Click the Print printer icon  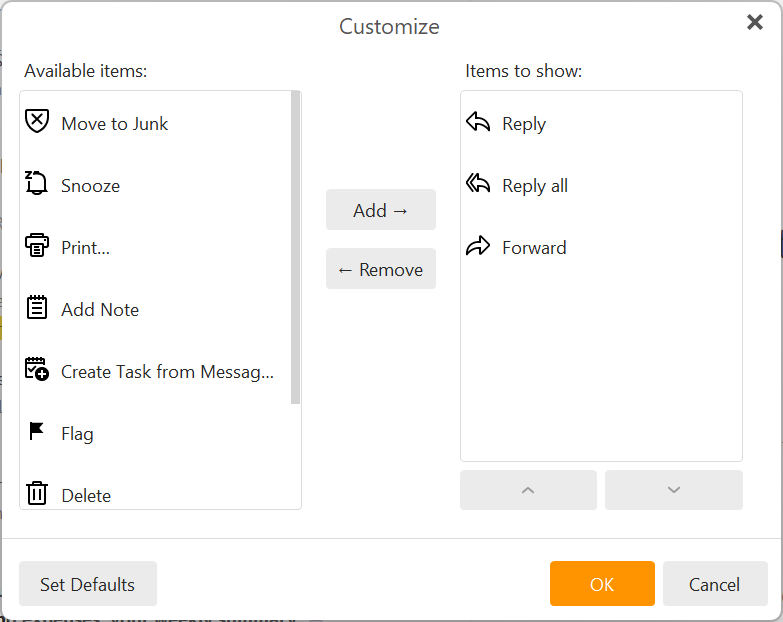(x=37, y=246)
